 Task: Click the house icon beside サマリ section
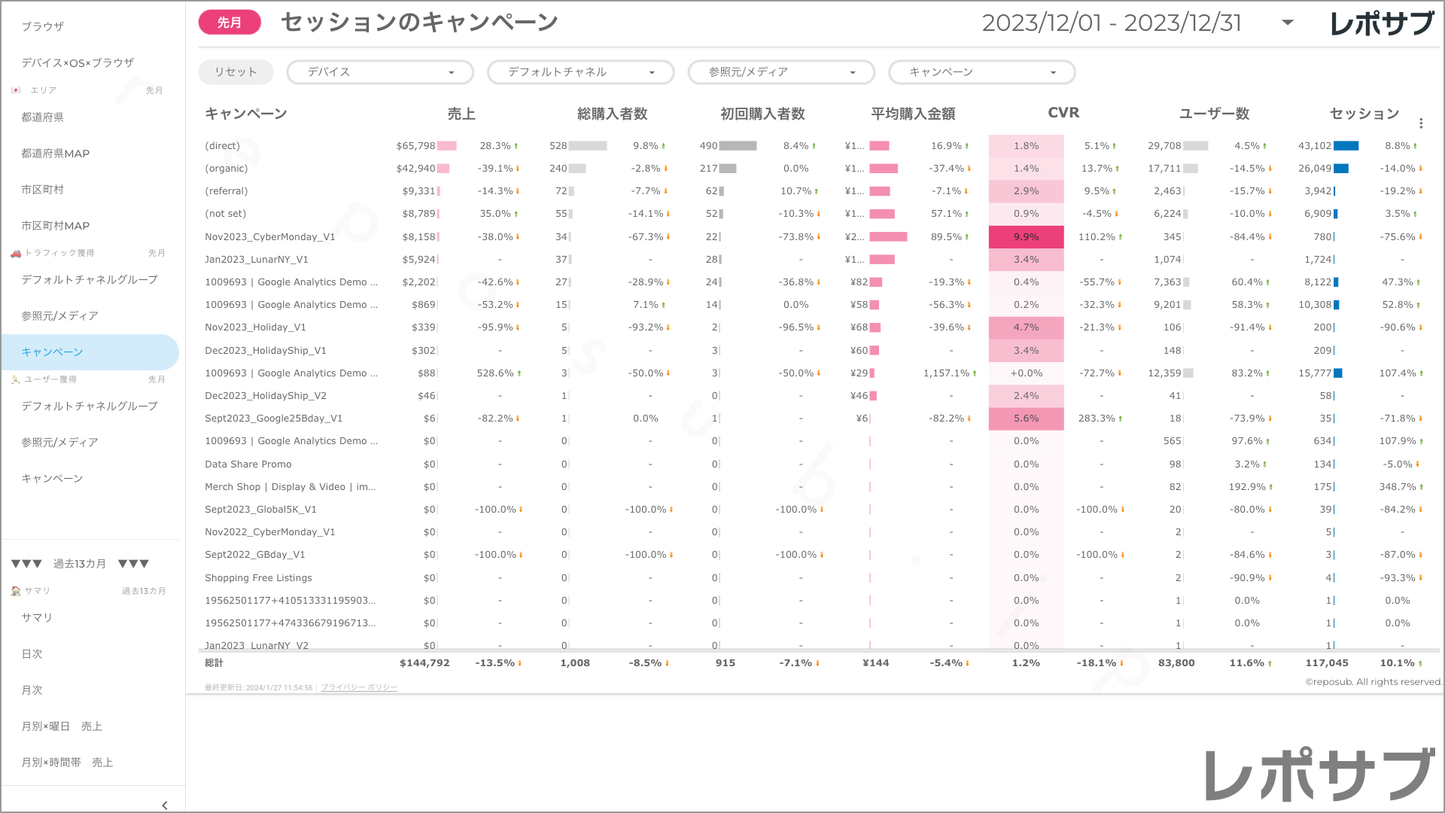click(15, 591)
